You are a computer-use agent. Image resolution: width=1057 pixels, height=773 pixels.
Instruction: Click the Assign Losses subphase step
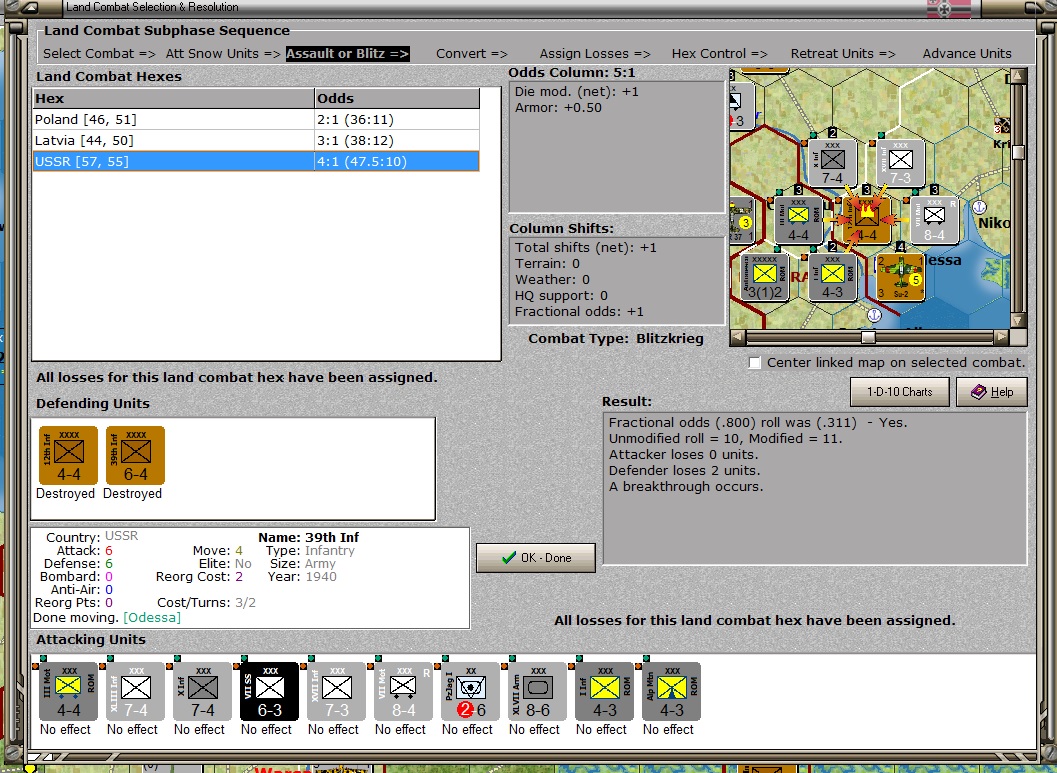tap(595, 54)
